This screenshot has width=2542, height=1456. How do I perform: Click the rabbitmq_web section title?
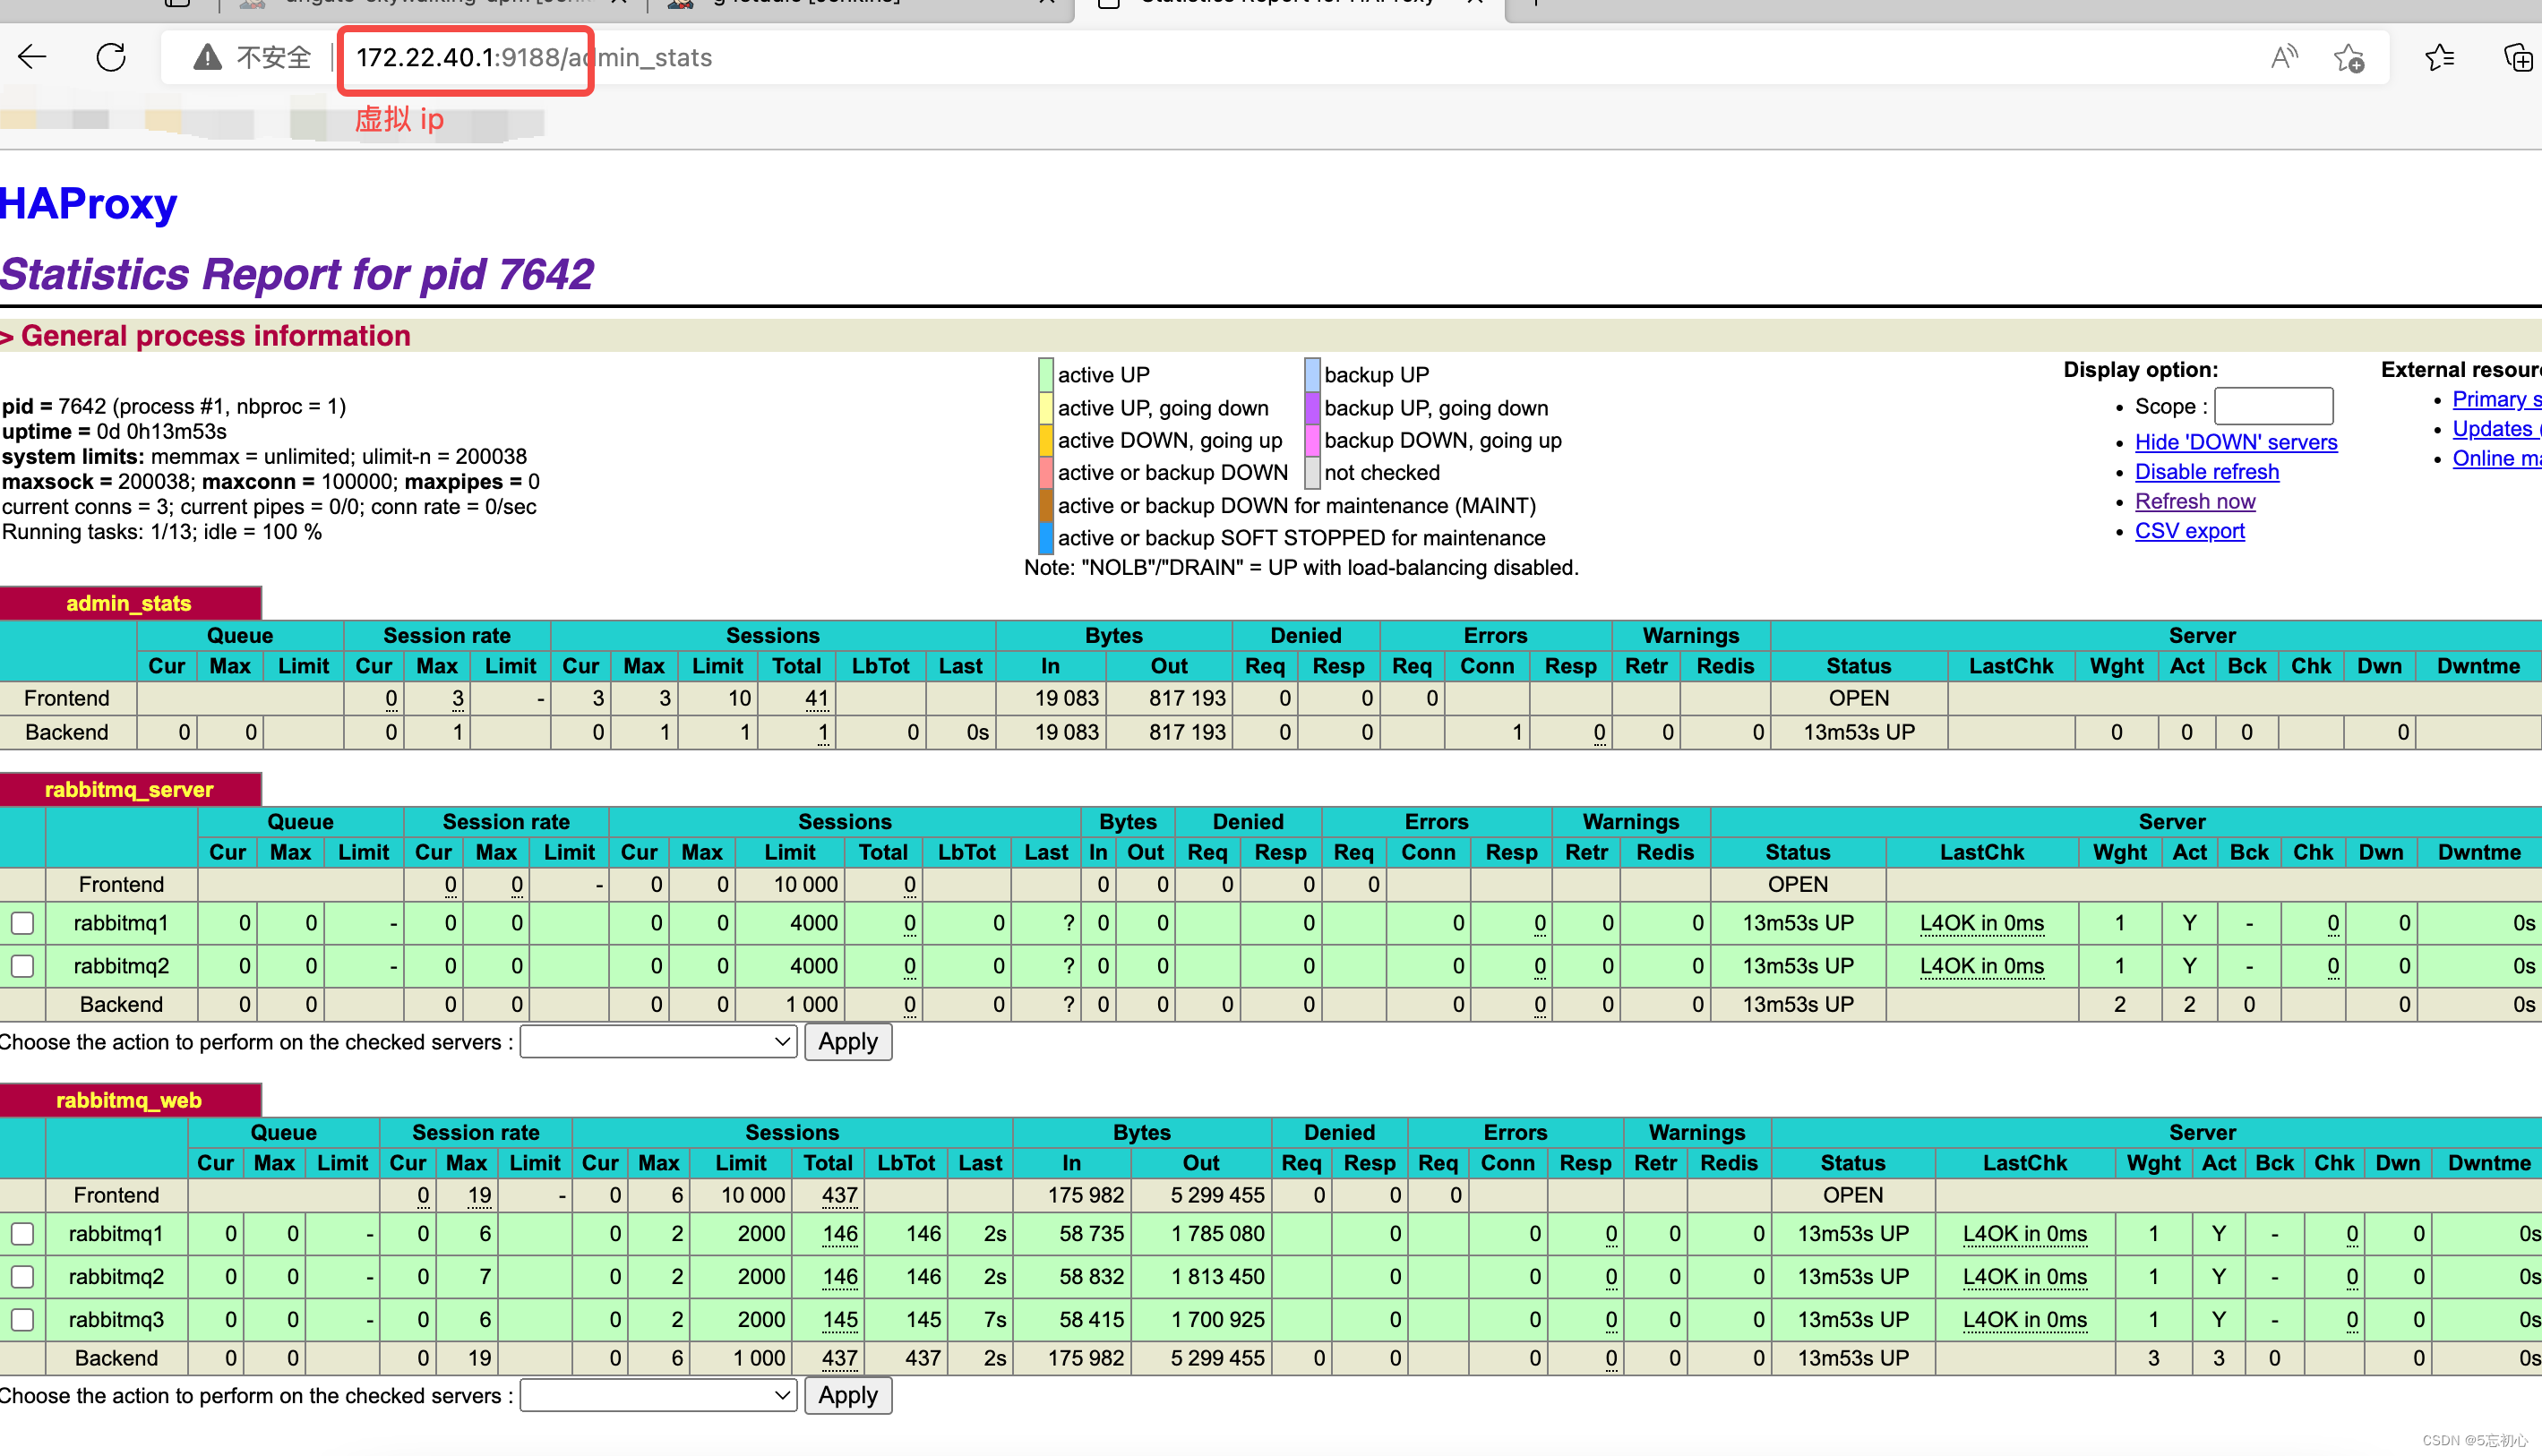[129, 1100]
